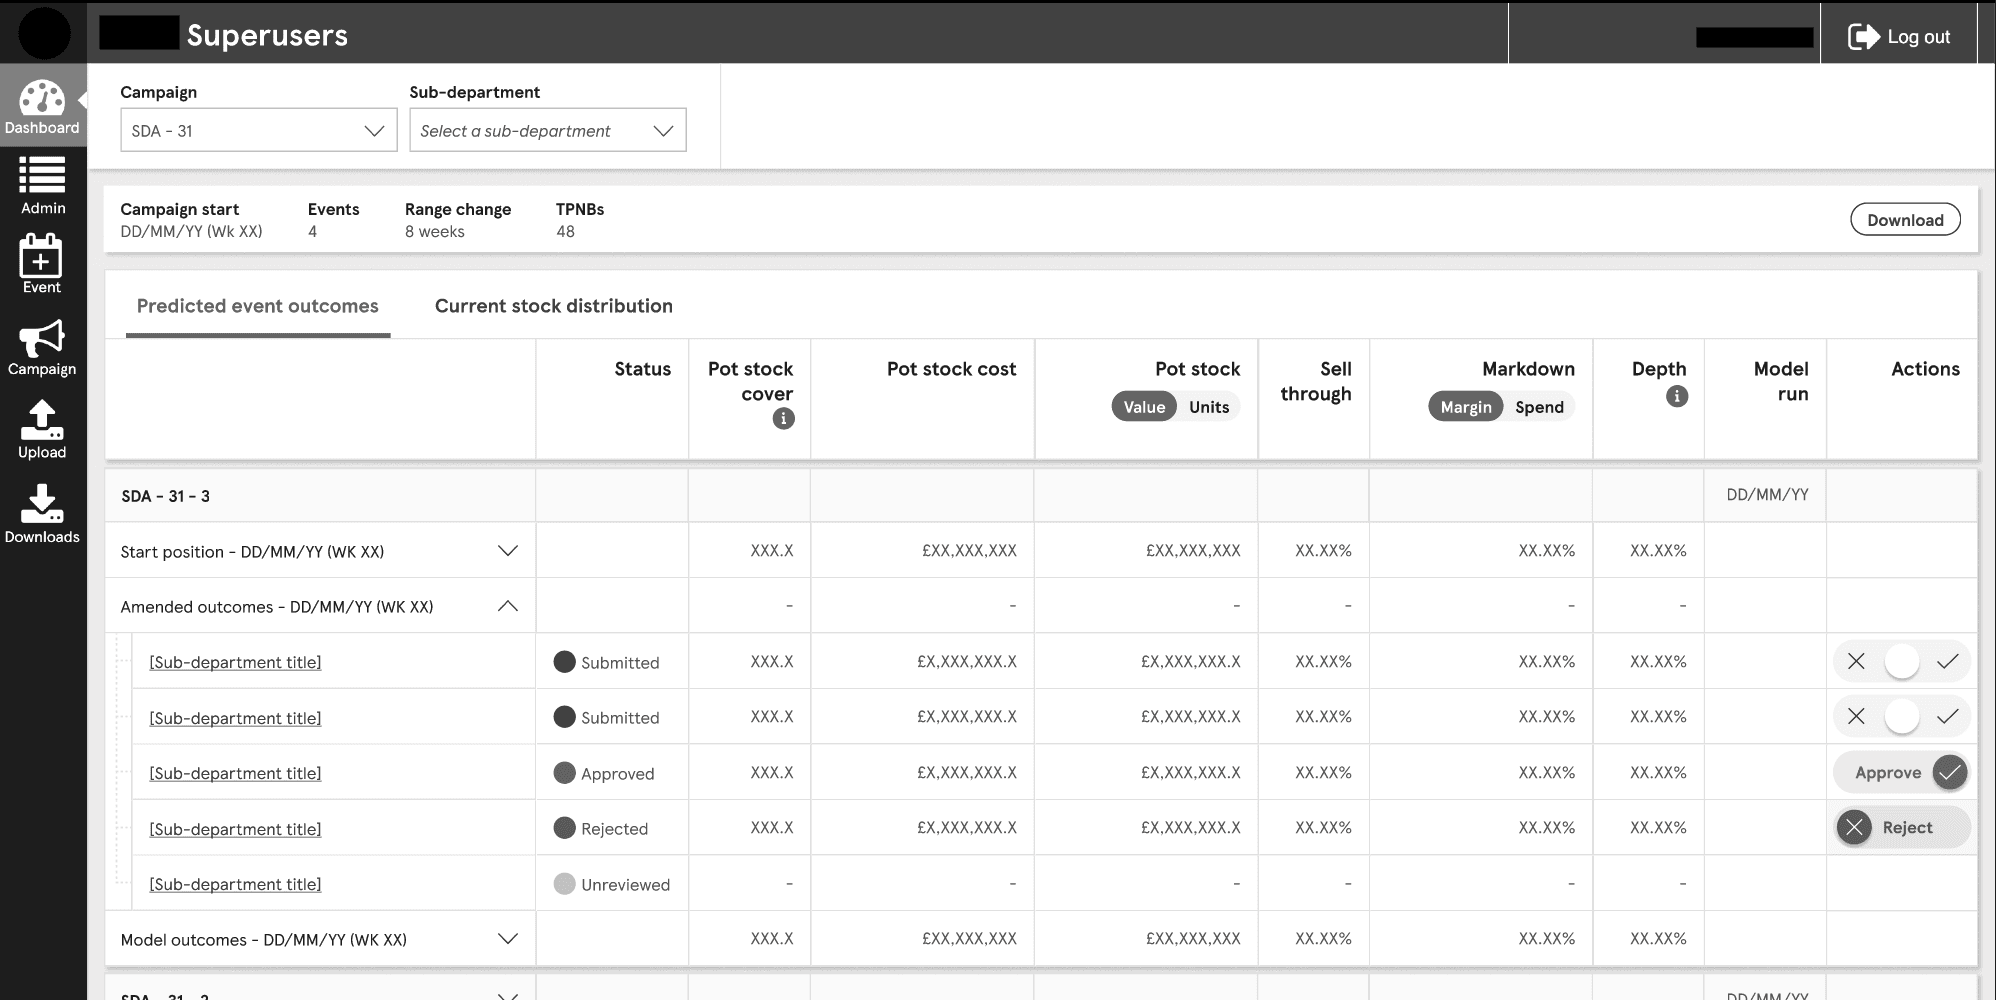Switch Pot stock view to Units

click(x=1208, y=407)
